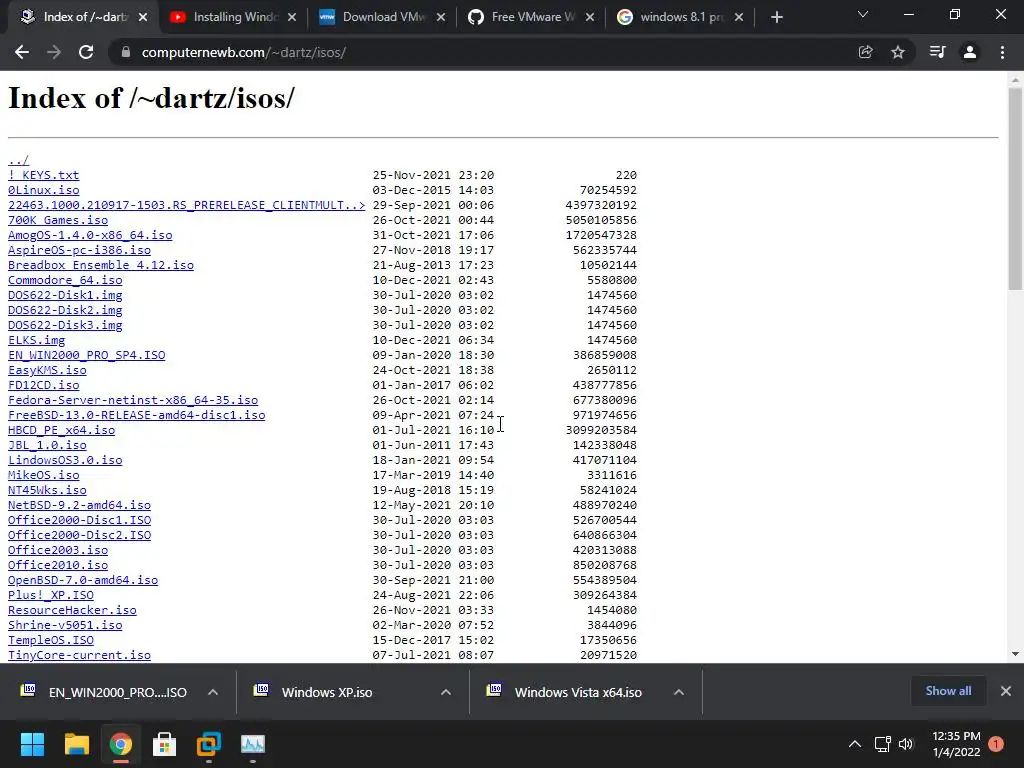Expand options for Windows XP.iso download
The image size is (1024, 768).
click(x=446, y=692)
